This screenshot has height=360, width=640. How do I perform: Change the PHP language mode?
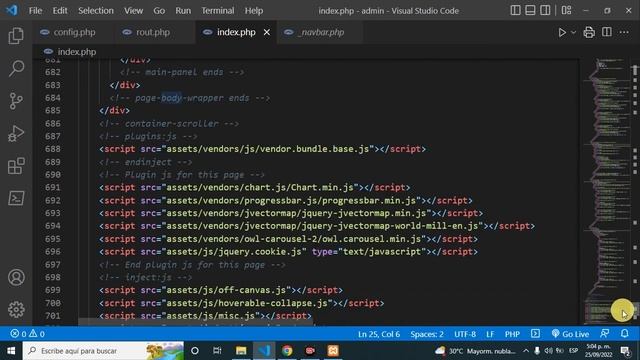click(x=512, y=334)
